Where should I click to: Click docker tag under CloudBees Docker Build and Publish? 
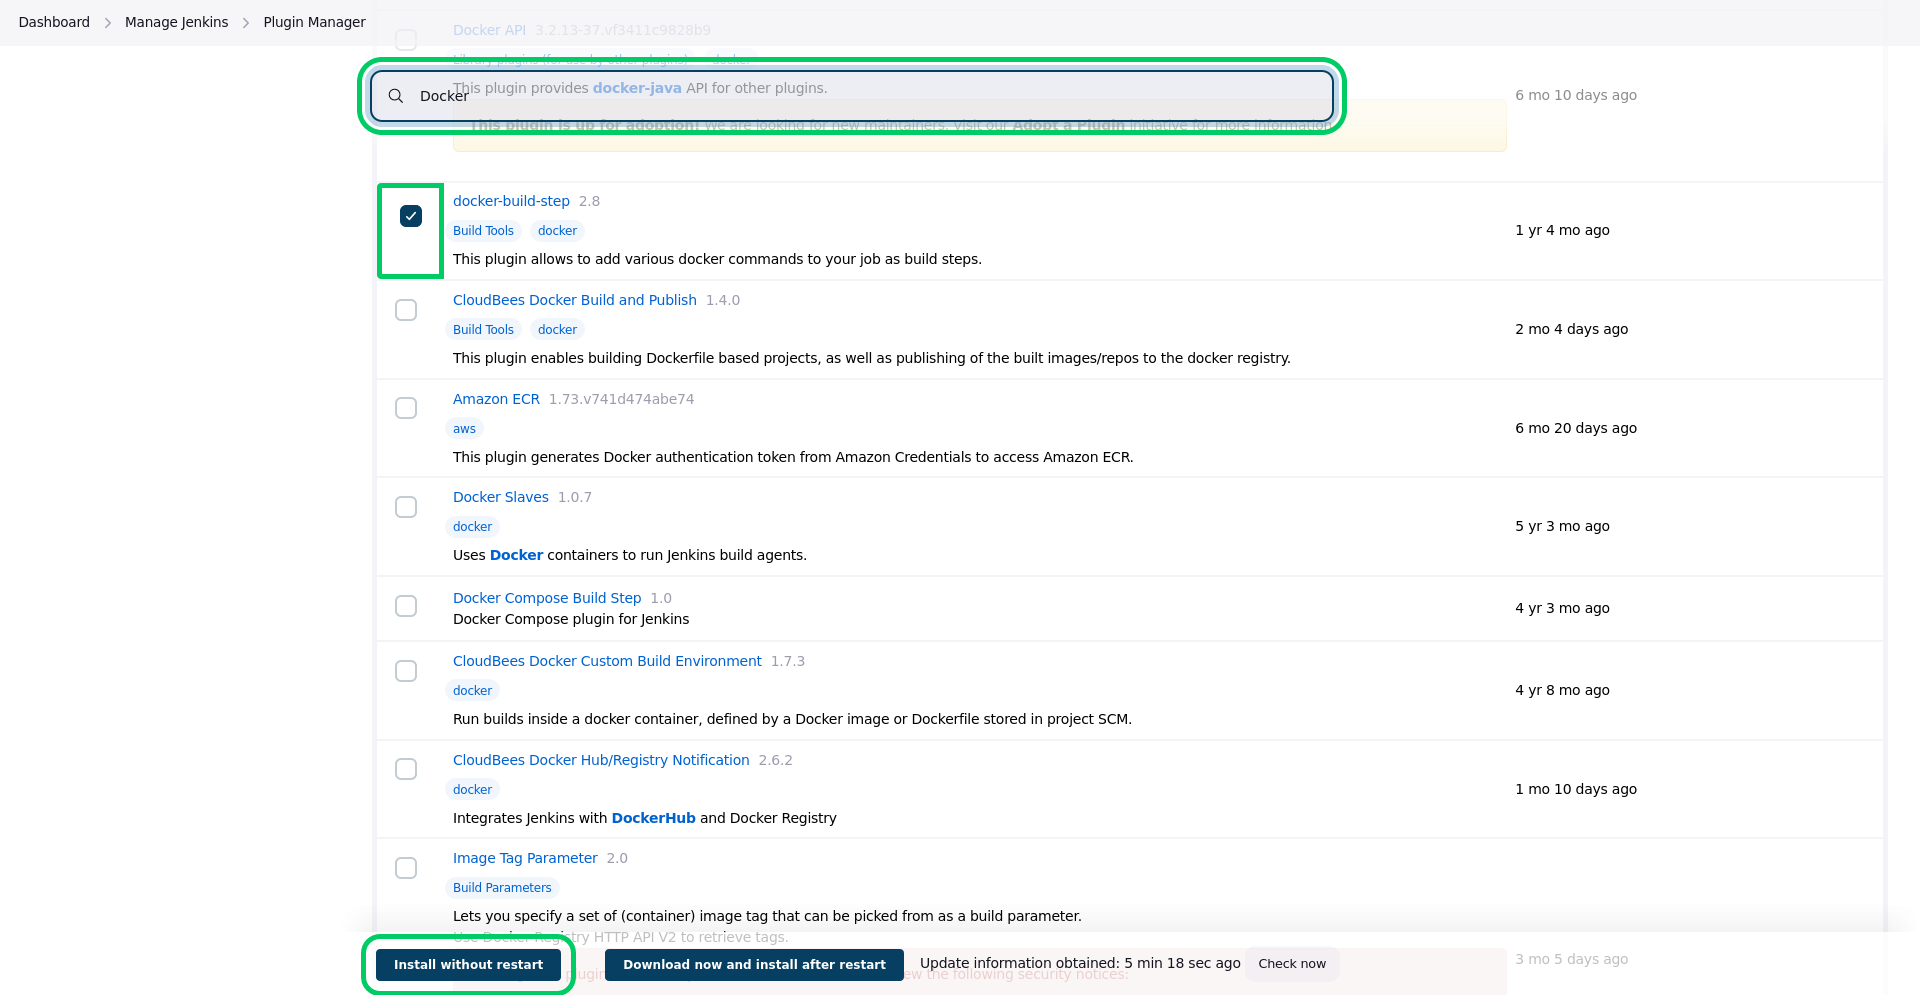point(557,330)
